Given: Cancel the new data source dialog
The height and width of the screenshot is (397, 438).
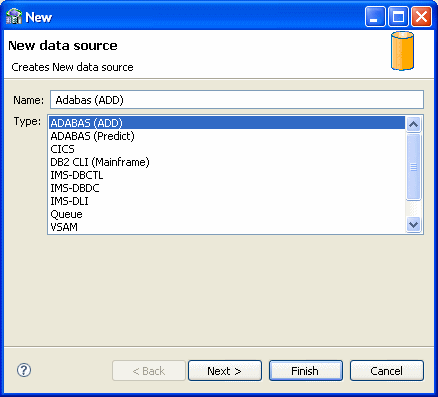Looking at the screenshot, I should (387, 371).
